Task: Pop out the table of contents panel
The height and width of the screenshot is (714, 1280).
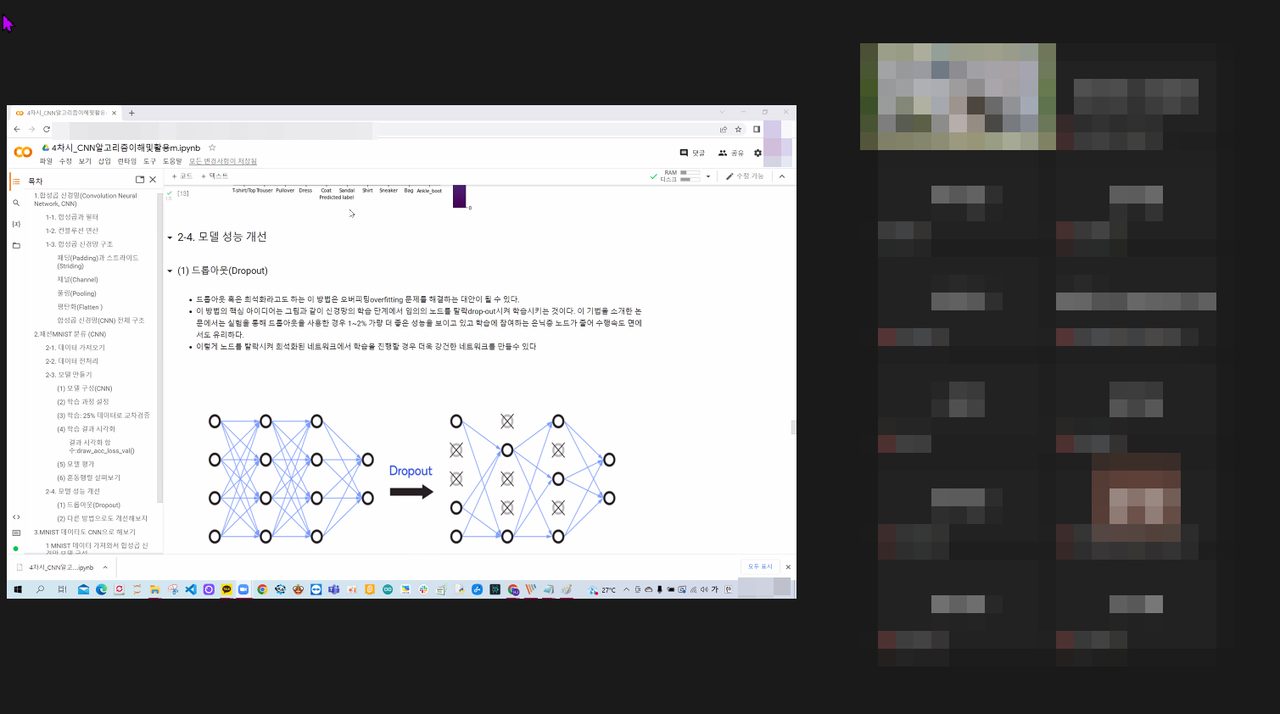Action: [140, 180]
